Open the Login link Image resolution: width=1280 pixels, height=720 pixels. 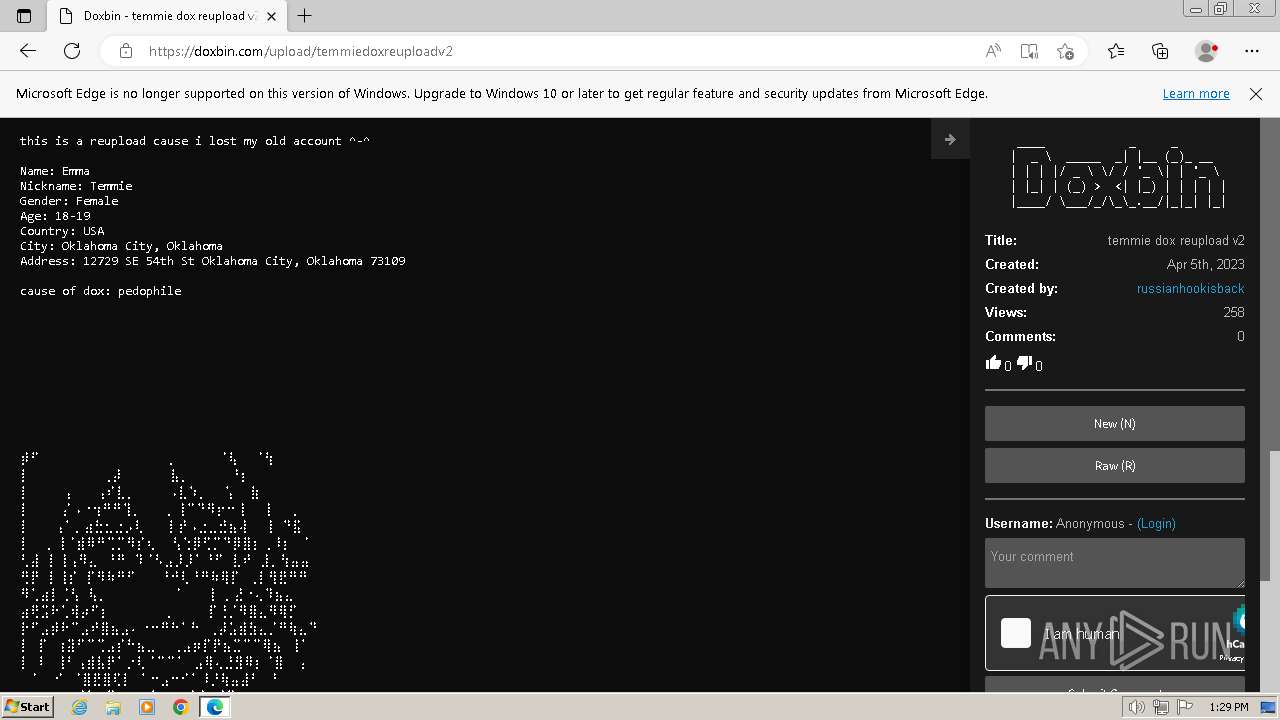click(x=1156, y=524)
